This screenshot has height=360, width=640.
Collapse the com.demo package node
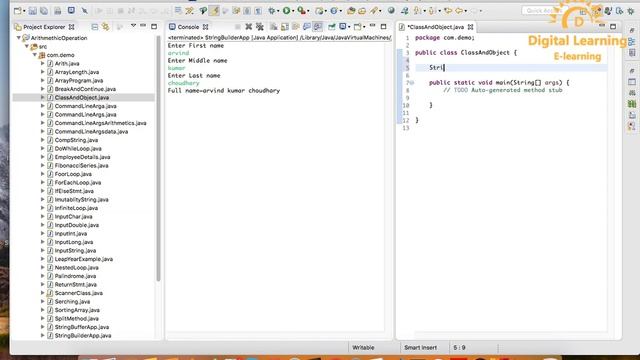click(35, 55)
